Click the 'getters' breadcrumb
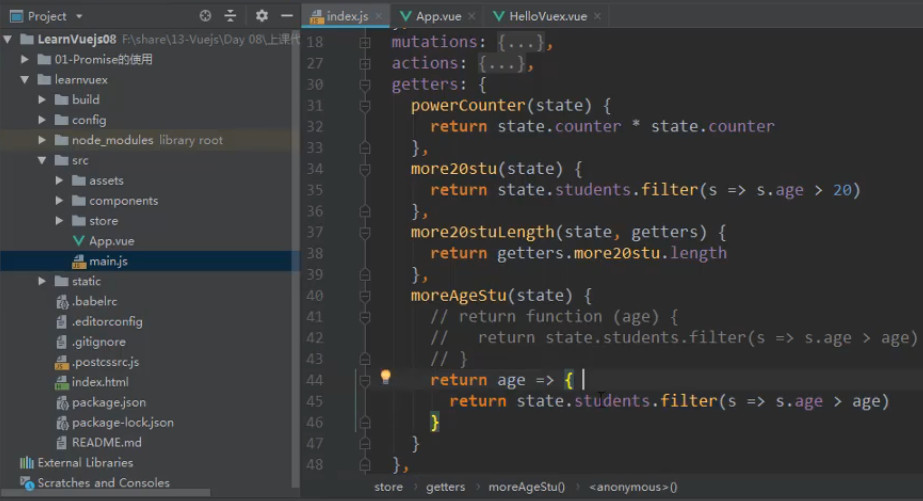Viewport: 923px width, 501px height. [446, 487]
